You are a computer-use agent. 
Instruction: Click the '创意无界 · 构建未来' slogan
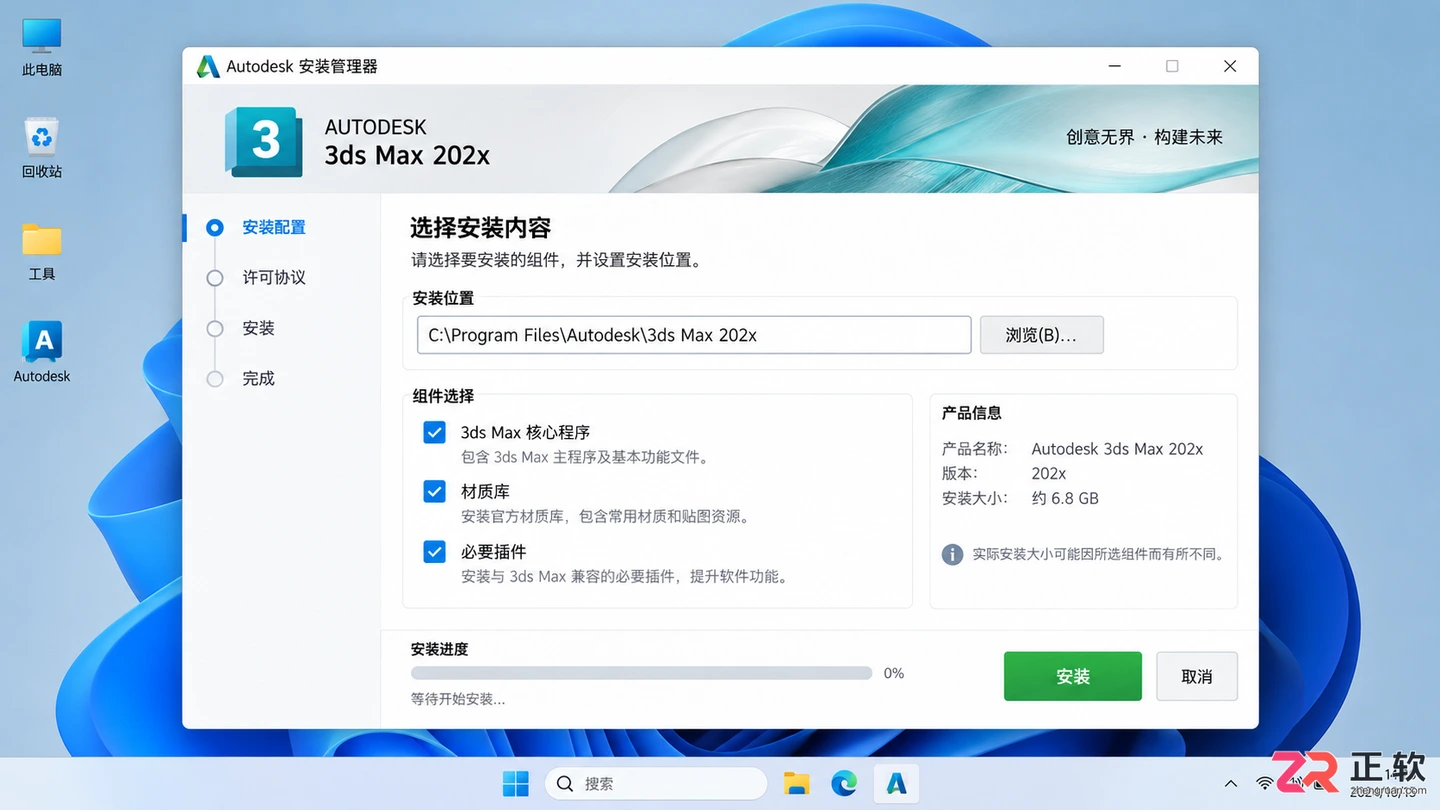pos(1144,137)
